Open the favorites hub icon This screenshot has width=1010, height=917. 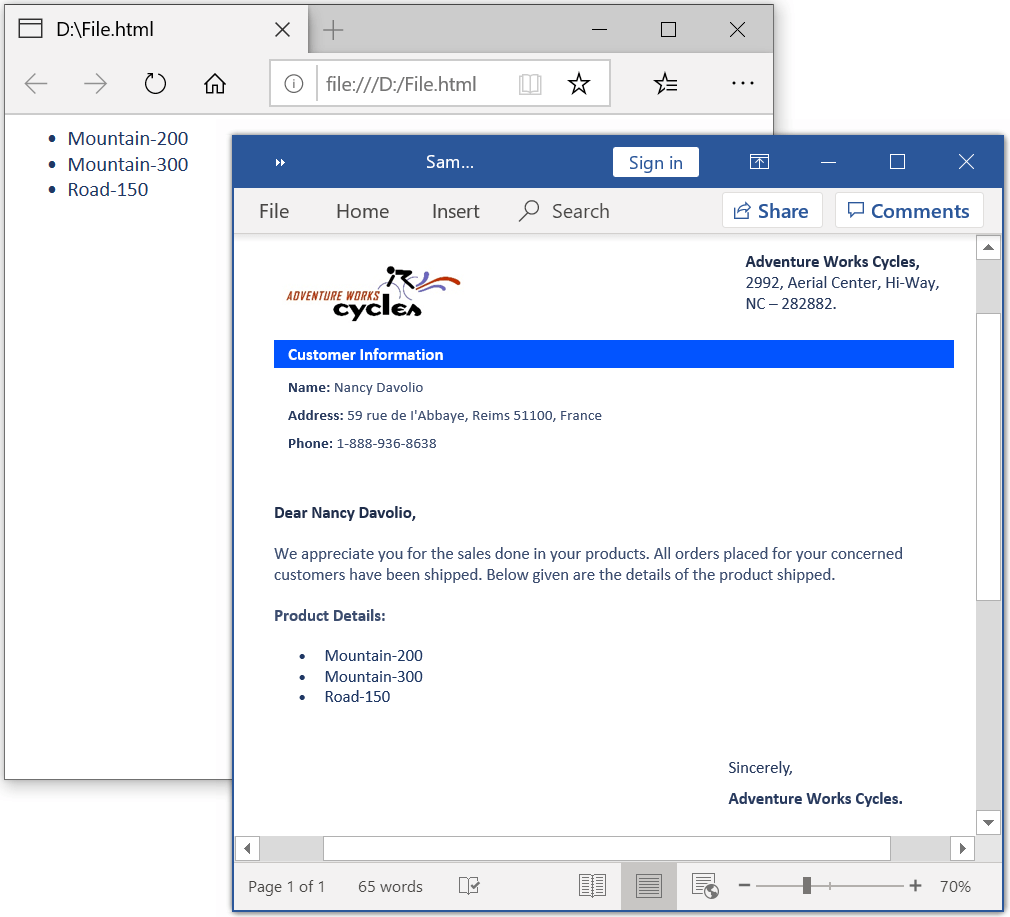coord(665,84)
